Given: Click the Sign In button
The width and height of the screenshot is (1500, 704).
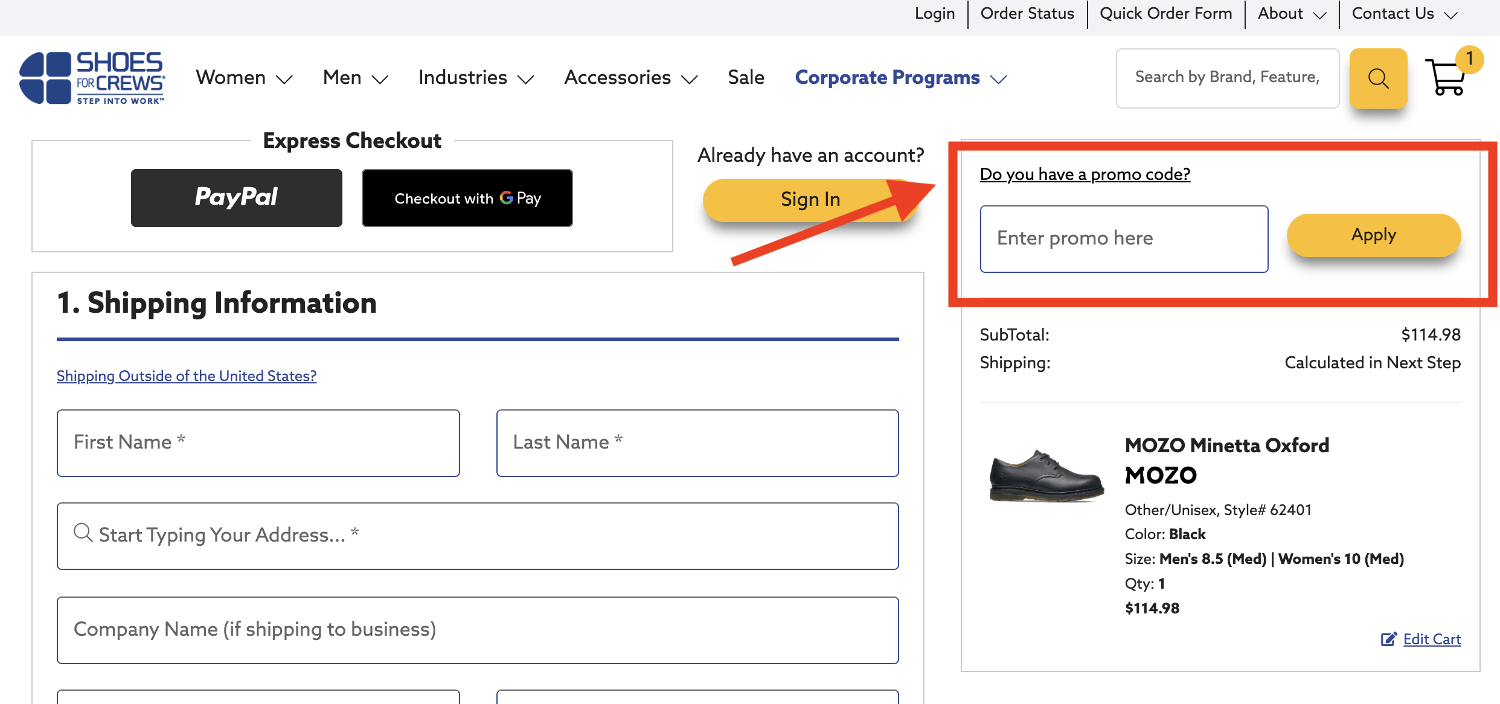Looking at the screenshot, I should (810, 200).
